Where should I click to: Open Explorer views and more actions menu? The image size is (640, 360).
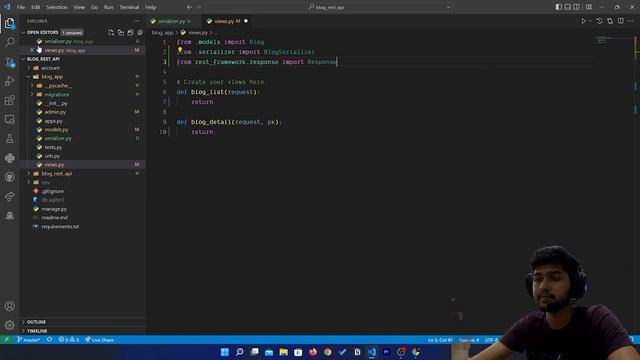click(136, 21)
